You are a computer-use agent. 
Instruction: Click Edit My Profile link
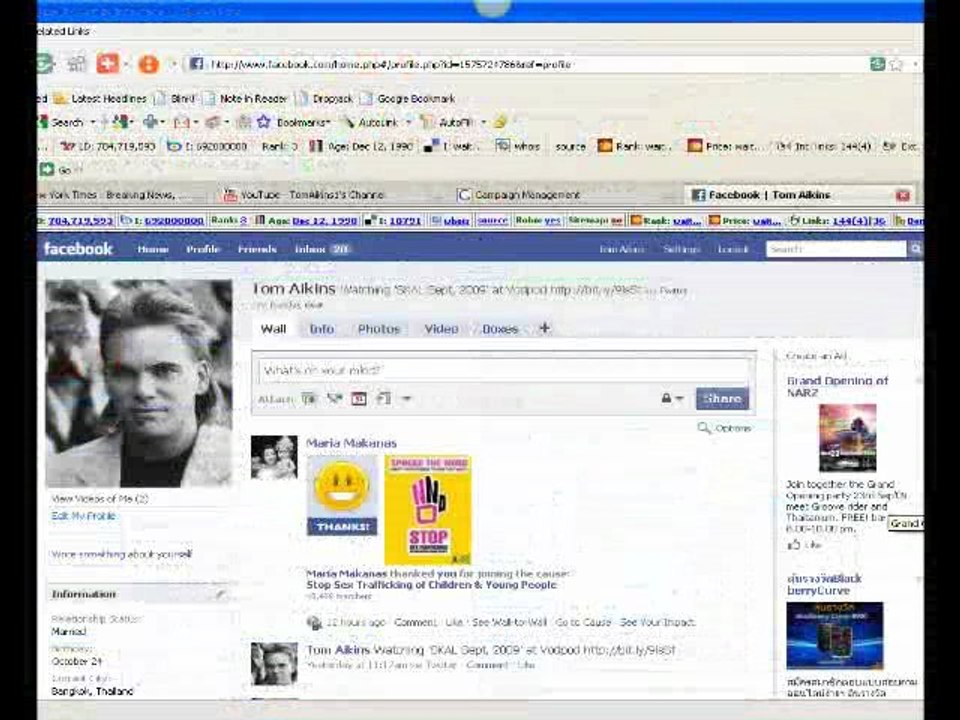pyautogui.click(x=83, y=516)
